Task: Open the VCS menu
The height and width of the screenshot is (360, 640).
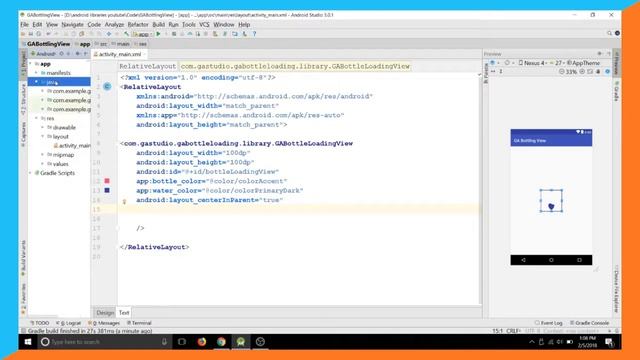Action: click(204, 24)
